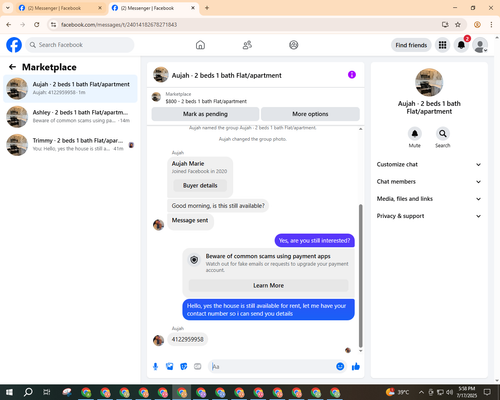This screenshot has height=400, width=500.
Task: Open Buyer details for Aujah Marie
Action: [200, 185]
